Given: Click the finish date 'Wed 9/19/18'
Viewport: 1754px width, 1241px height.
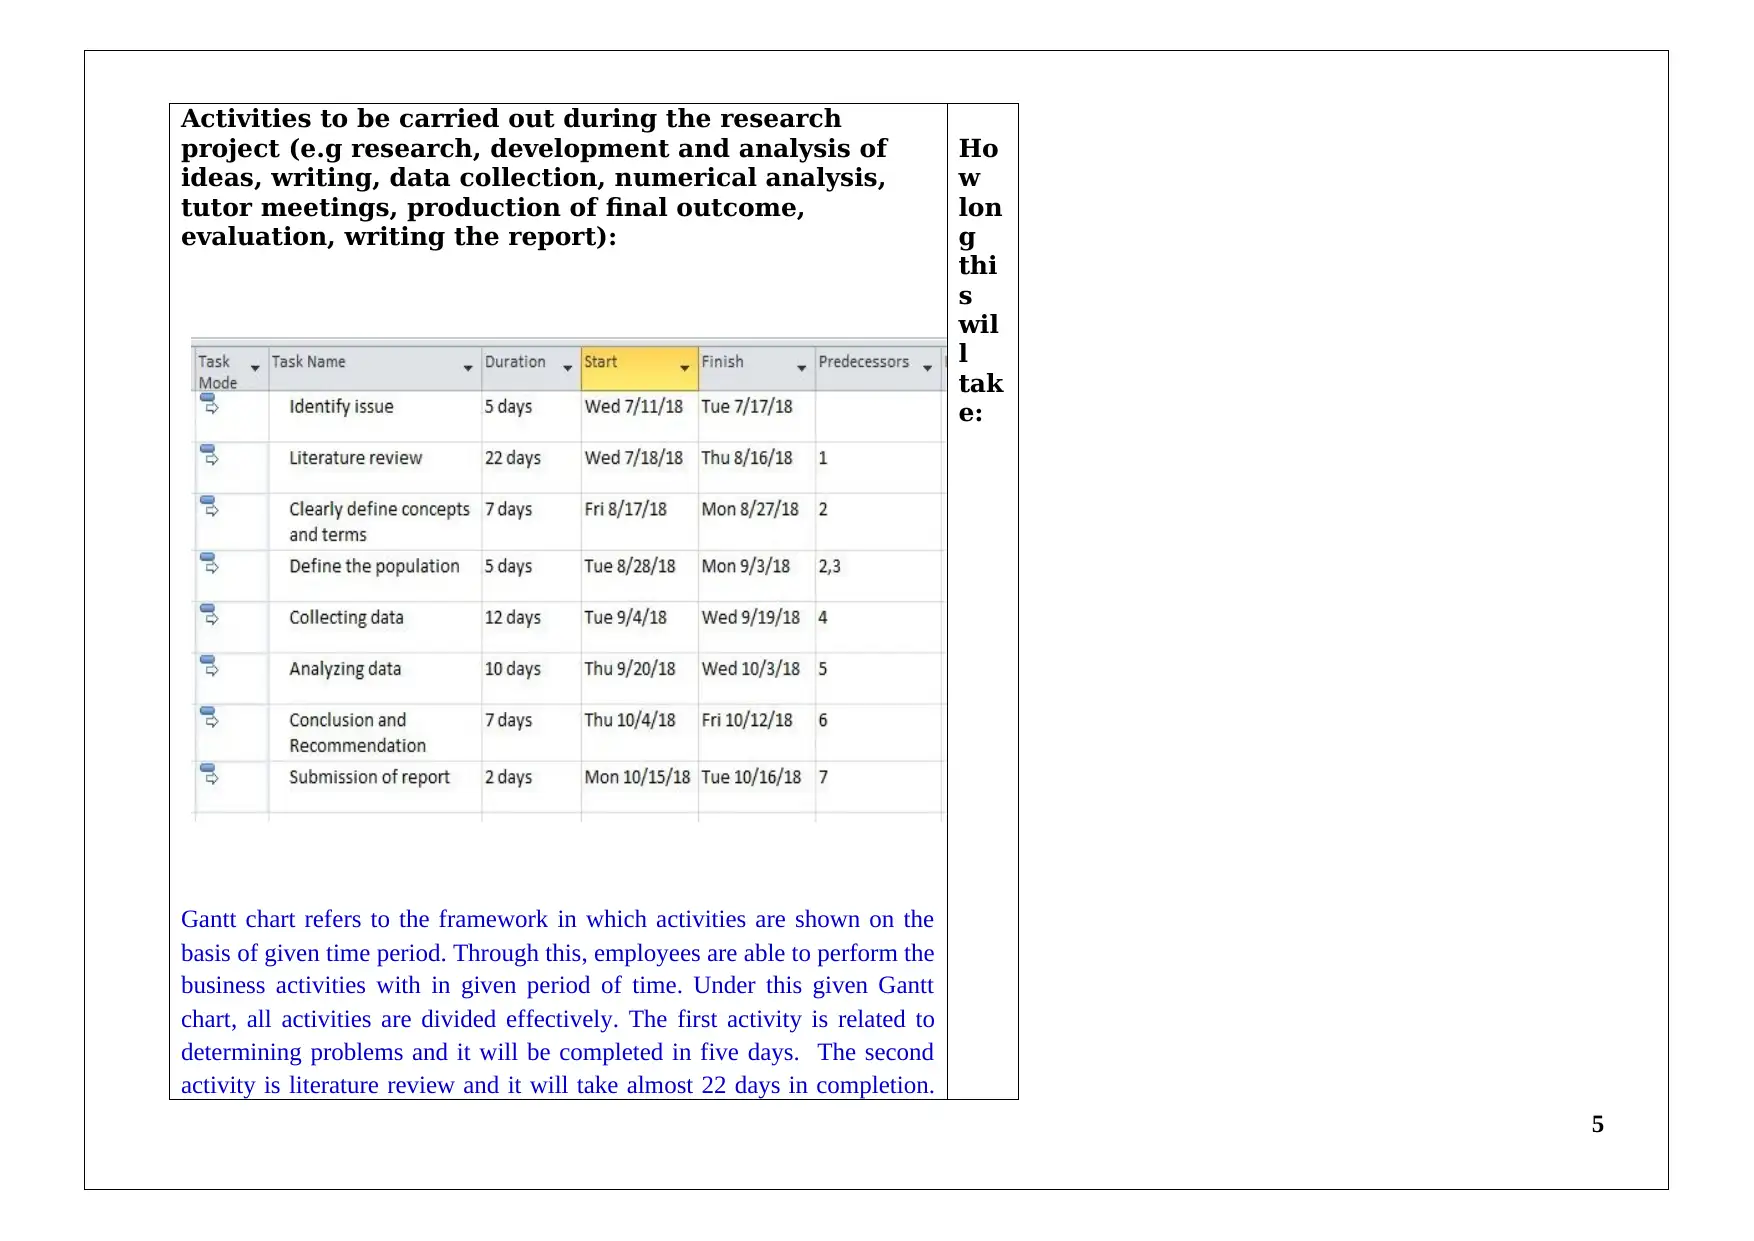Looking at the screenshot, I should tap(751, 618).
